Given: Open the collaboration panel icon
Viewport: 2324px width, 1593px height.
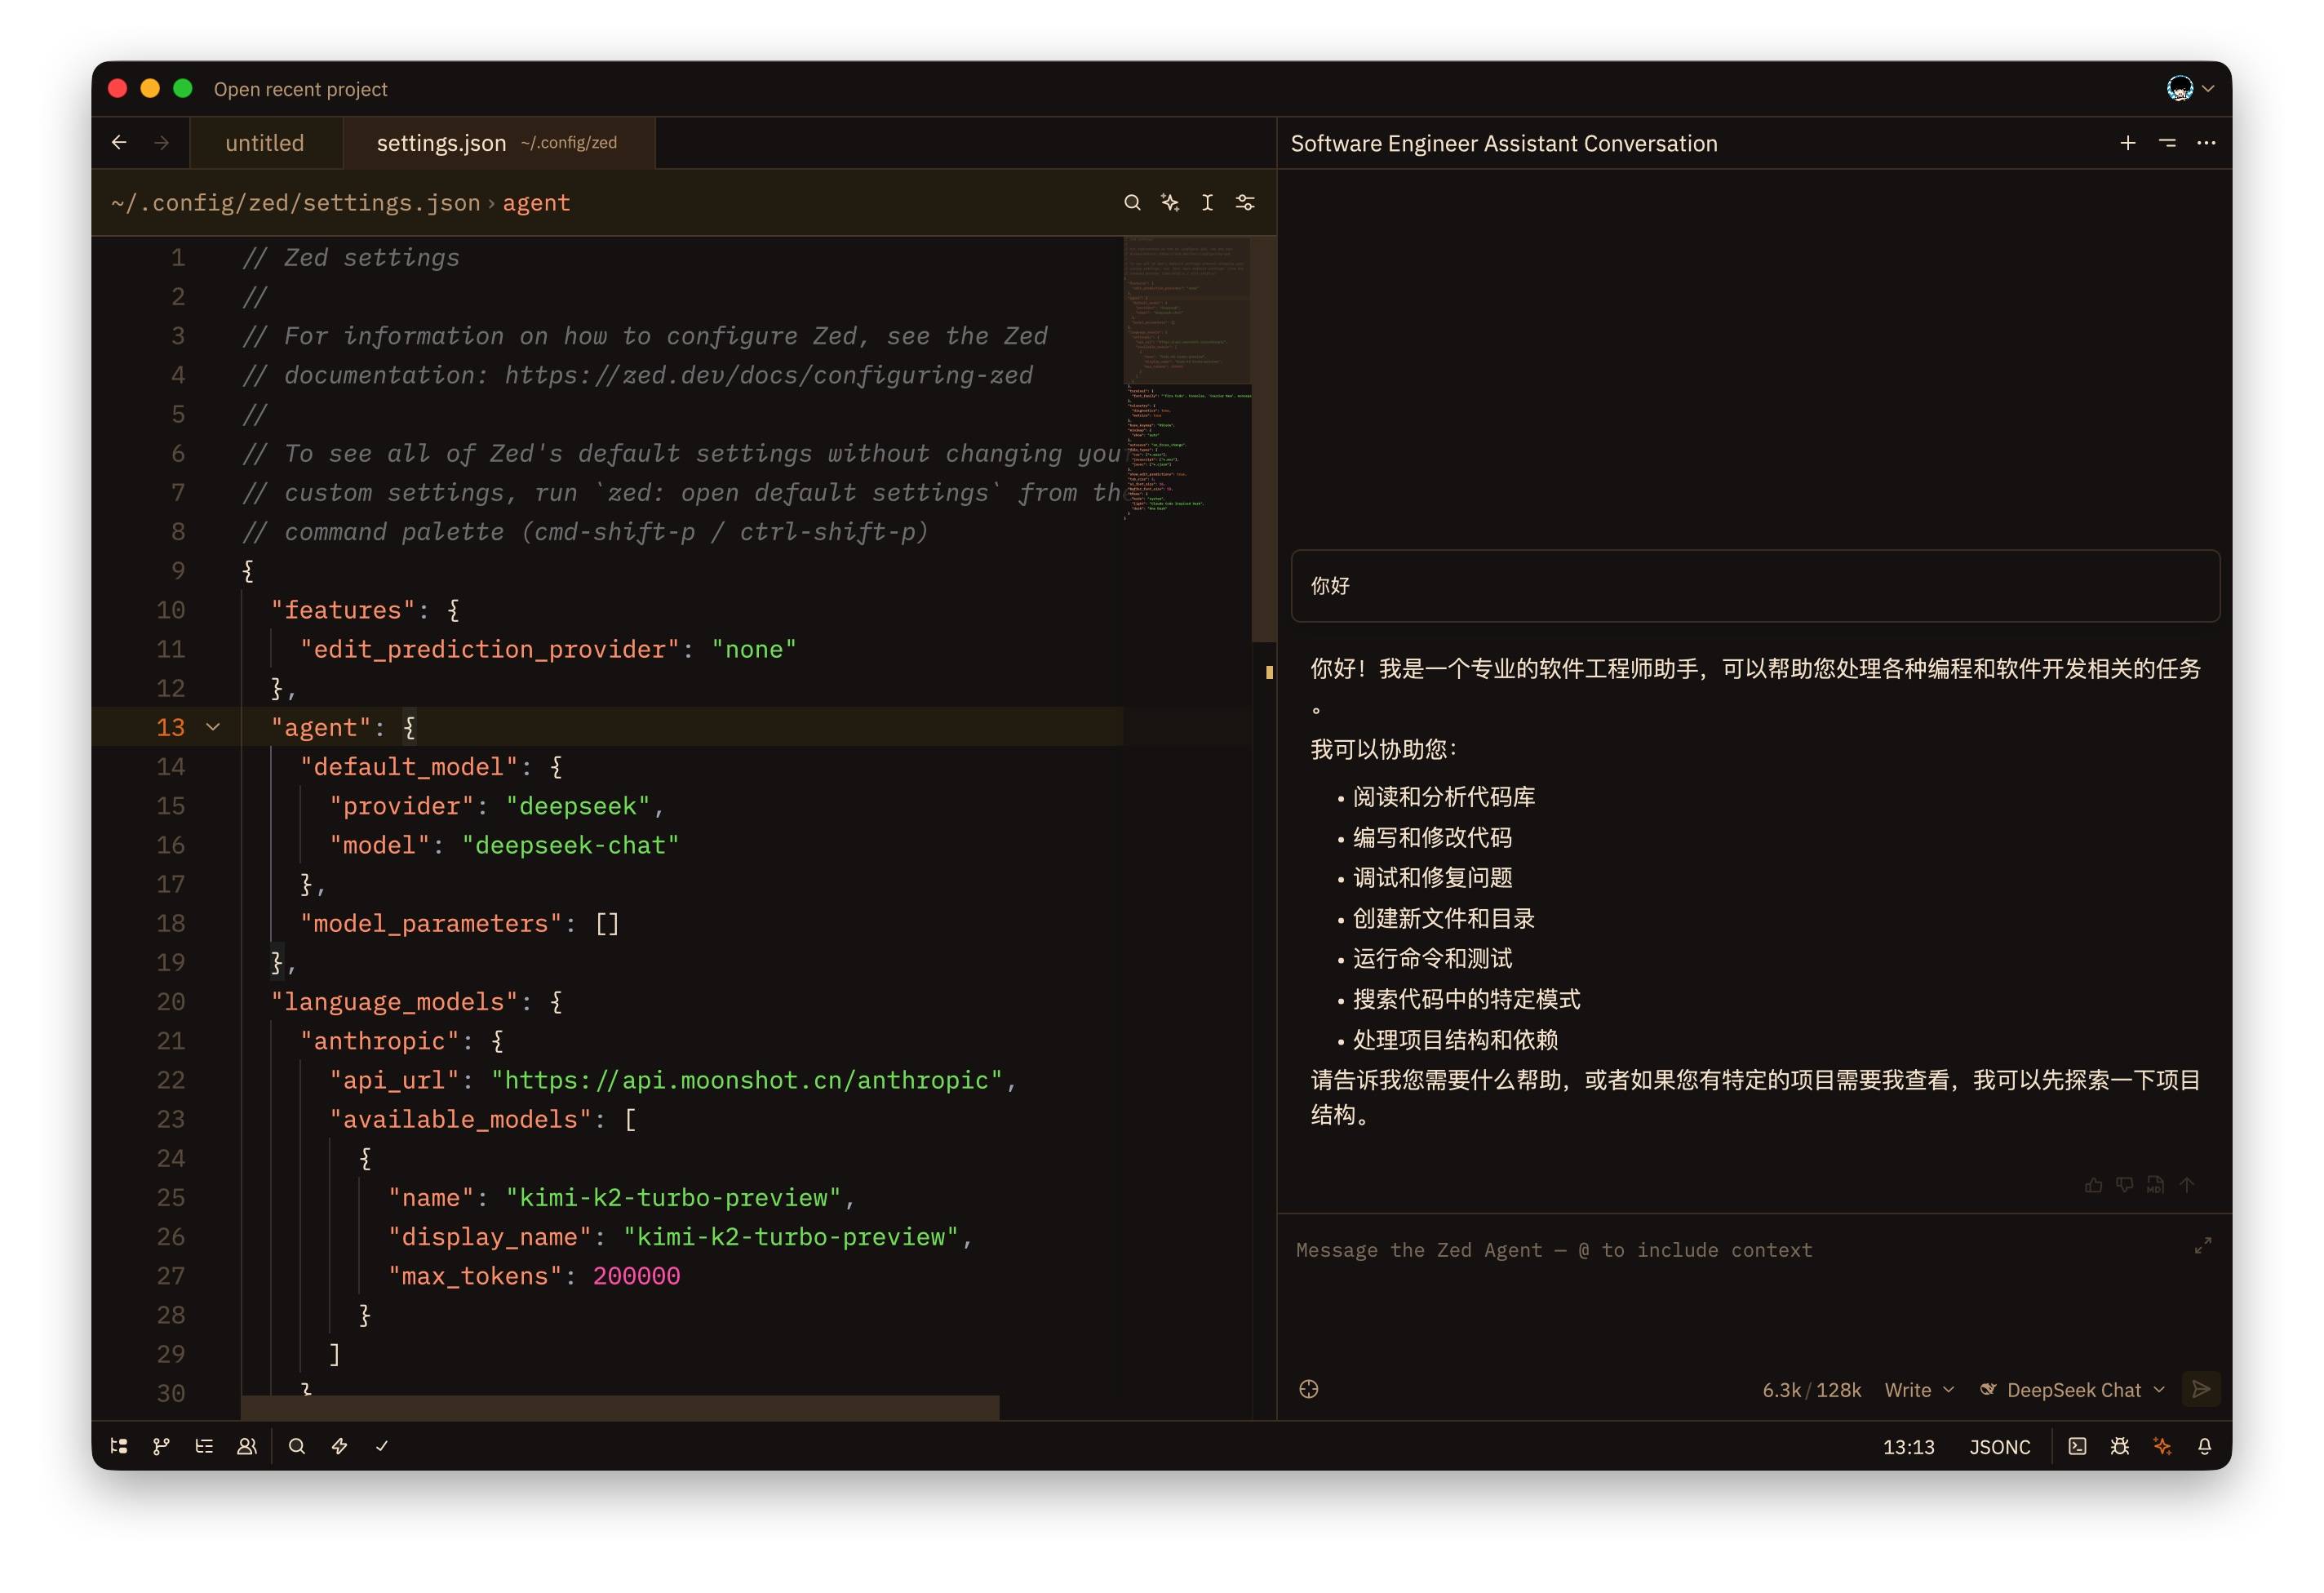Looking at the screenshot, I should click(246, 1446).
